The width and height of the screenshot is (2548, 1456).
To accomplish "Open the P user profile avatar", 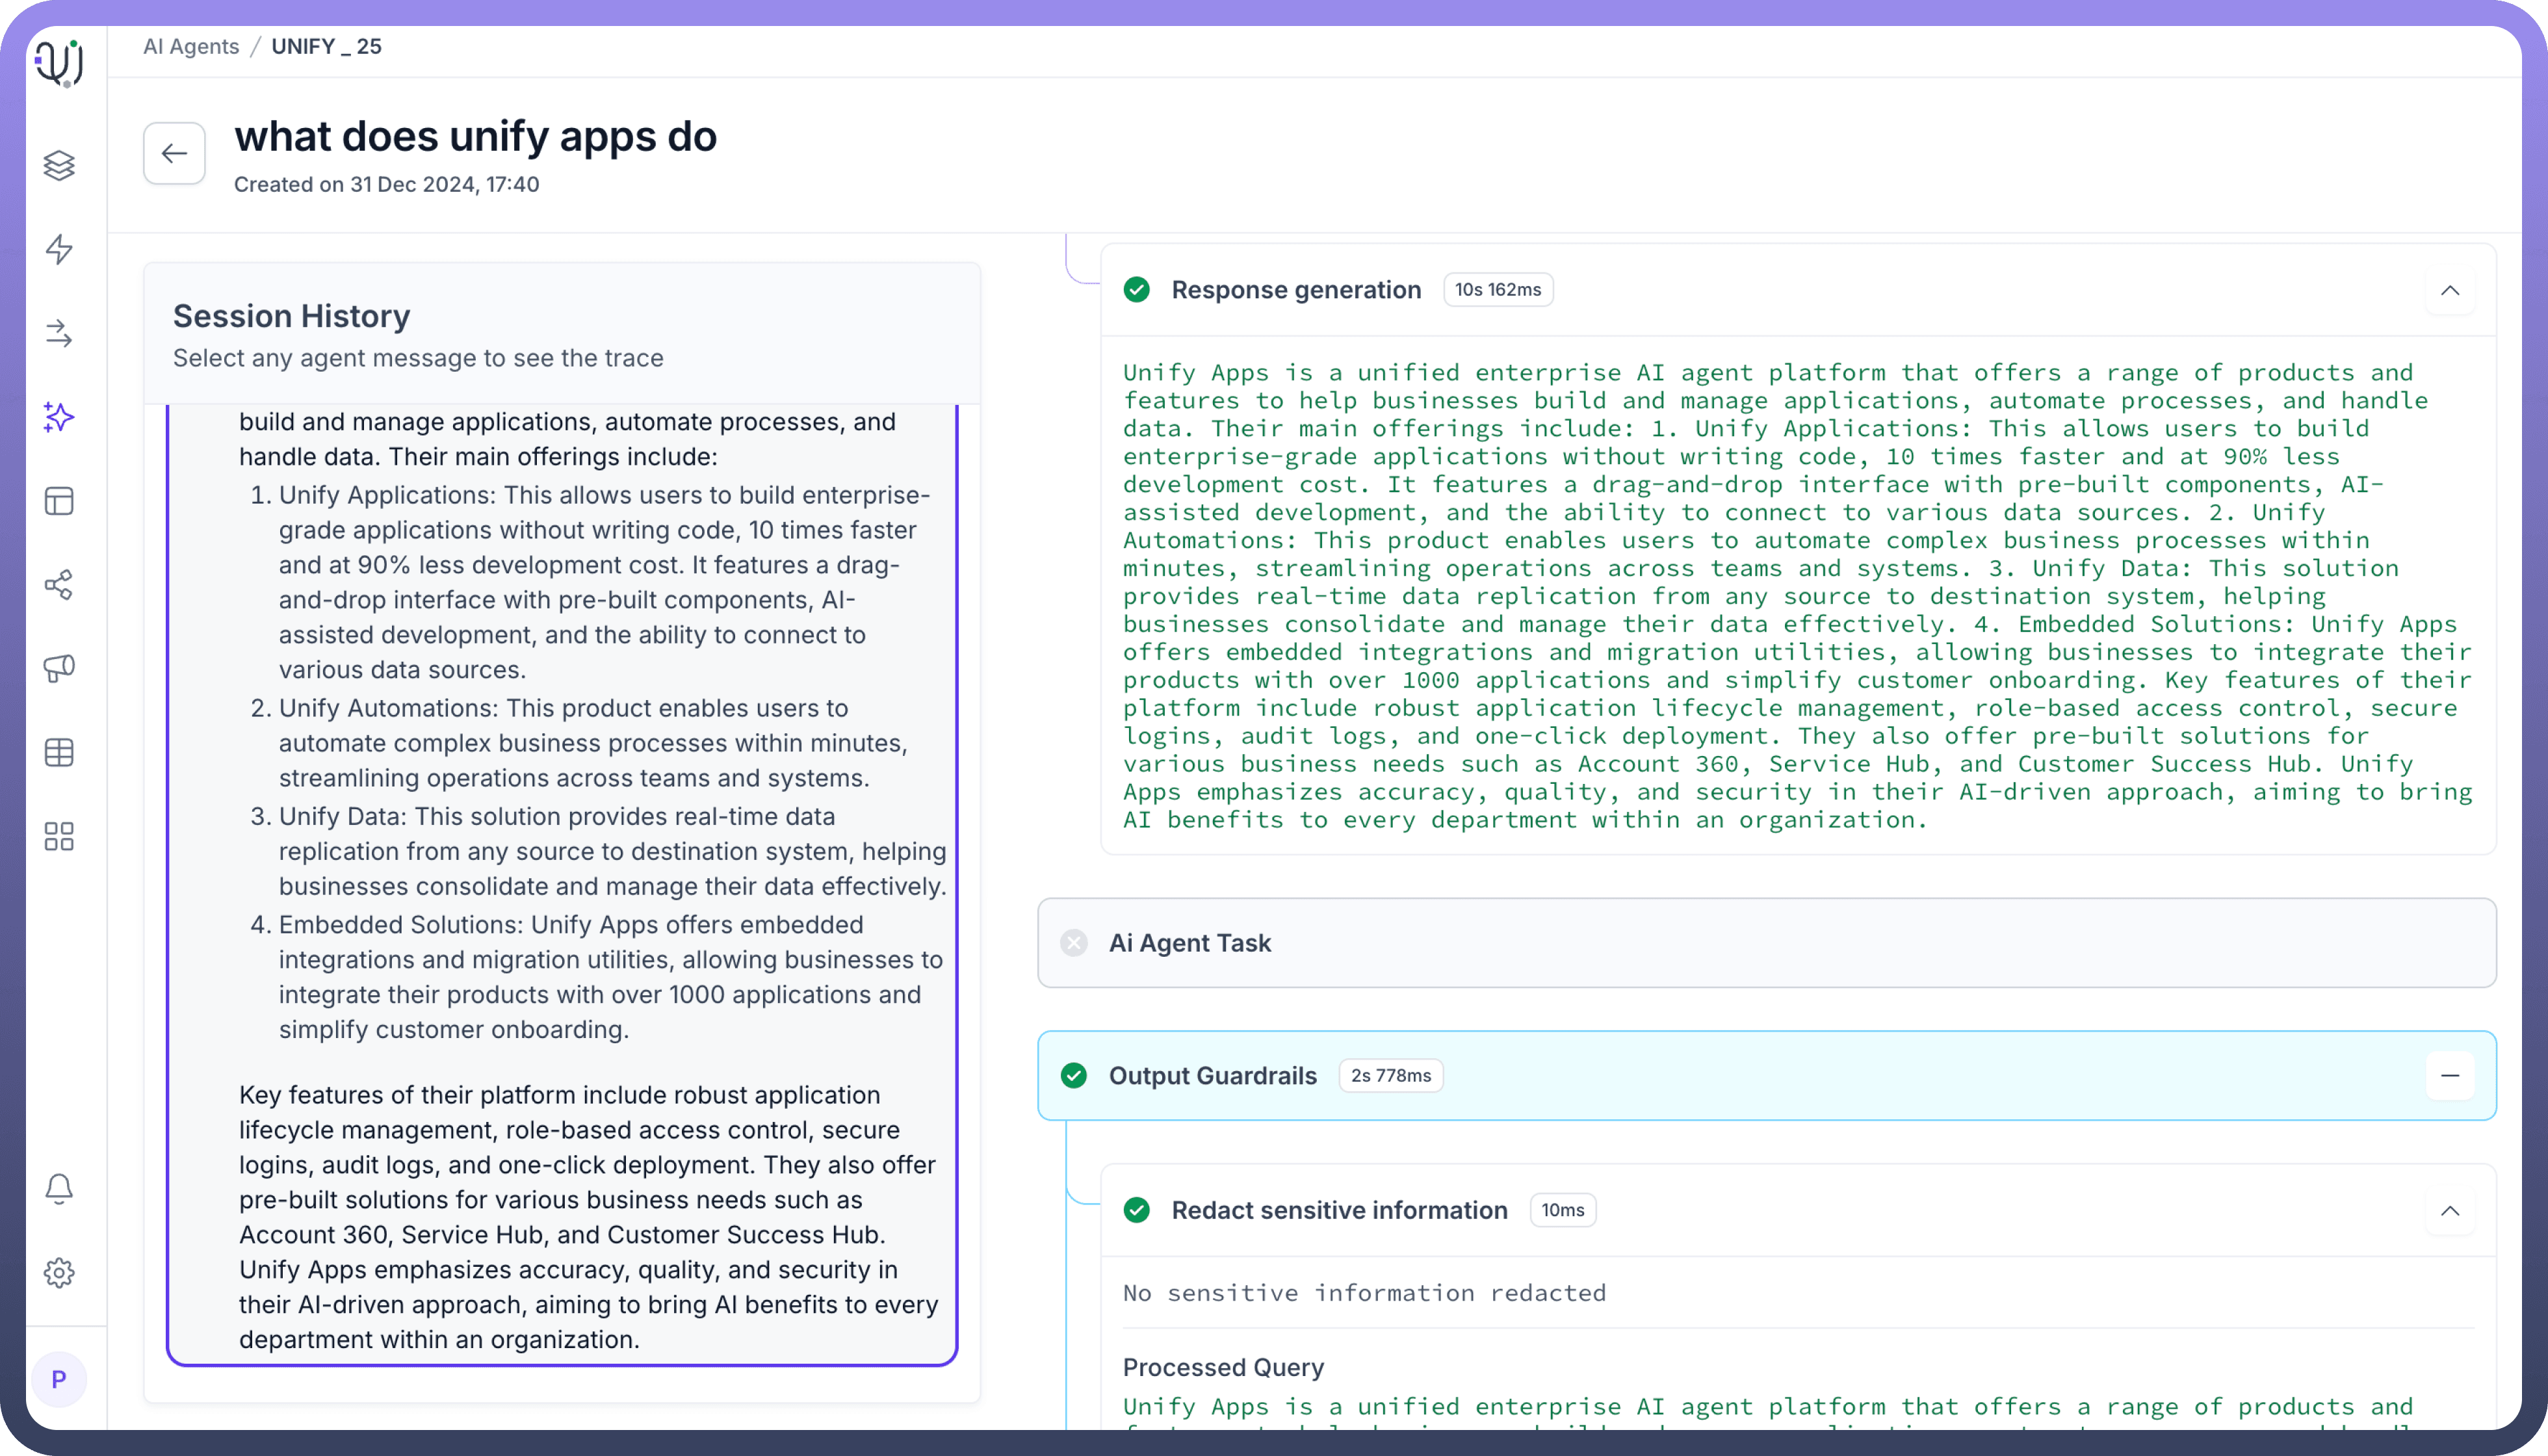I will pyautogui.click(x=59, y=1380).
